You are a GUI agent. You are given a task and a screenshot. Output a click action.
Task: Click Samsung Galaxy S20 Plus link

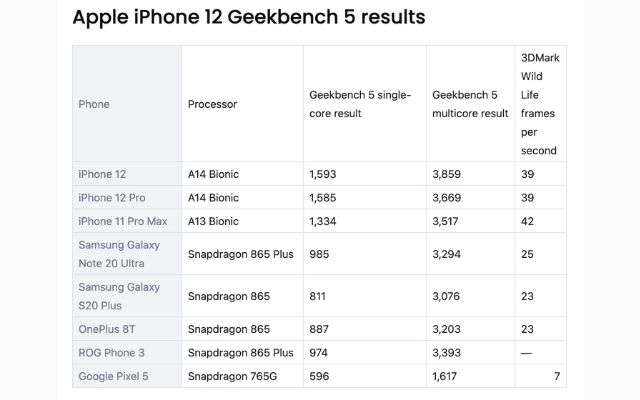[x=119, y=296]
